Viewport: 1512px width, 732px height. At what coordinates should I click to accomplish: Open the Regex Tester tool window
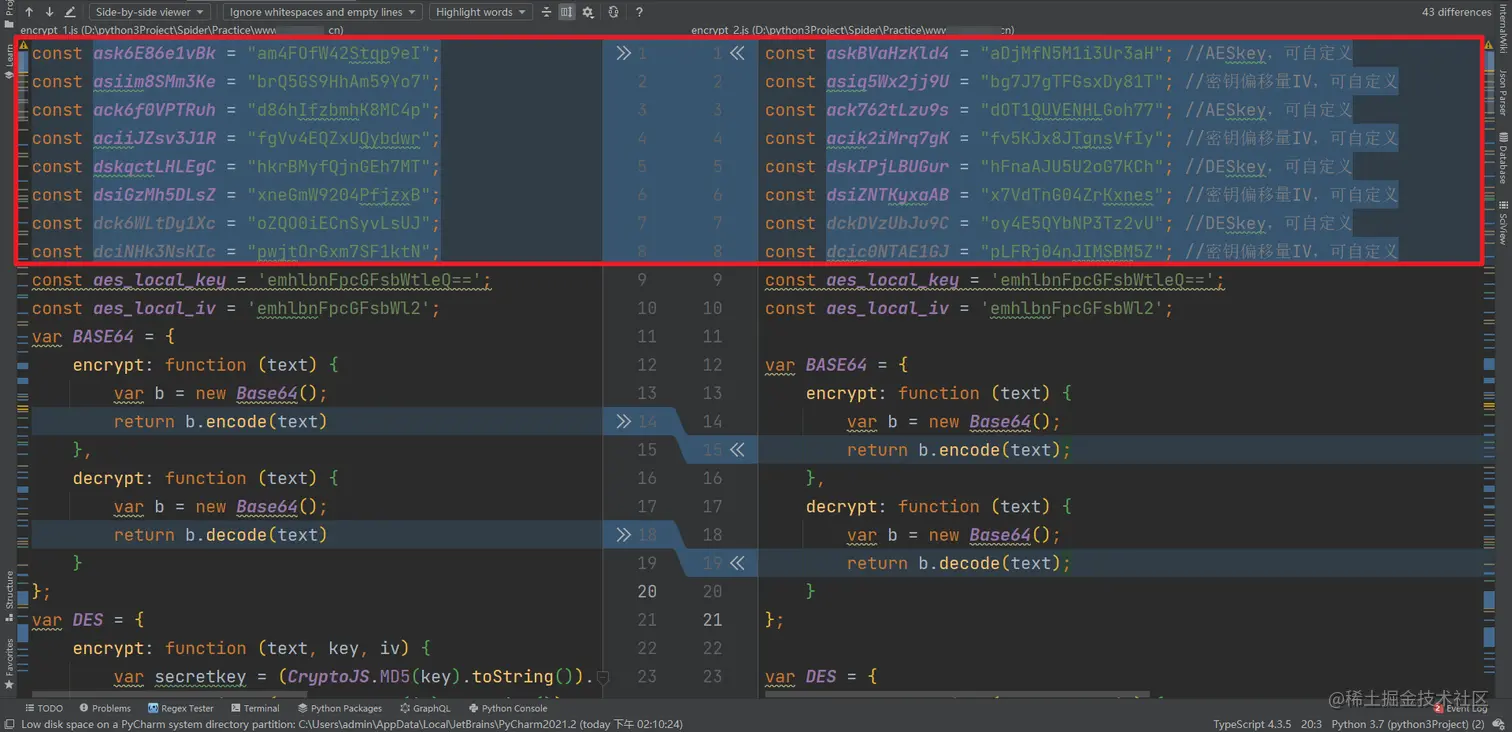point(180,708)
